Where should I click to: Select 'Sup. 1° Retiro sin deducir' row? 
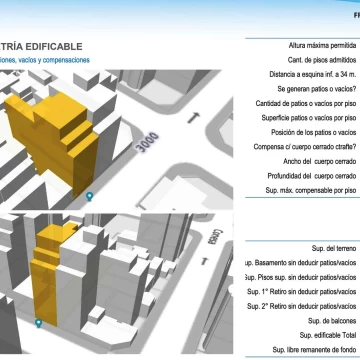301,292
